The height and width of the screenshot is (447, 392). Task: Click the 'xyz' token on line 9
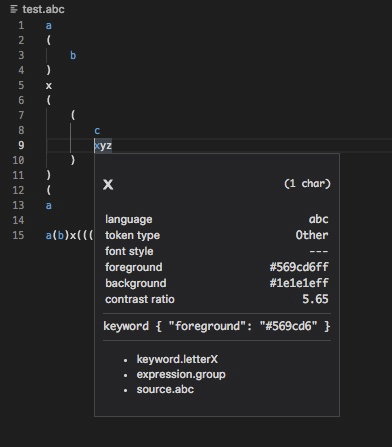pyautogui.click(x=103, y=146)
